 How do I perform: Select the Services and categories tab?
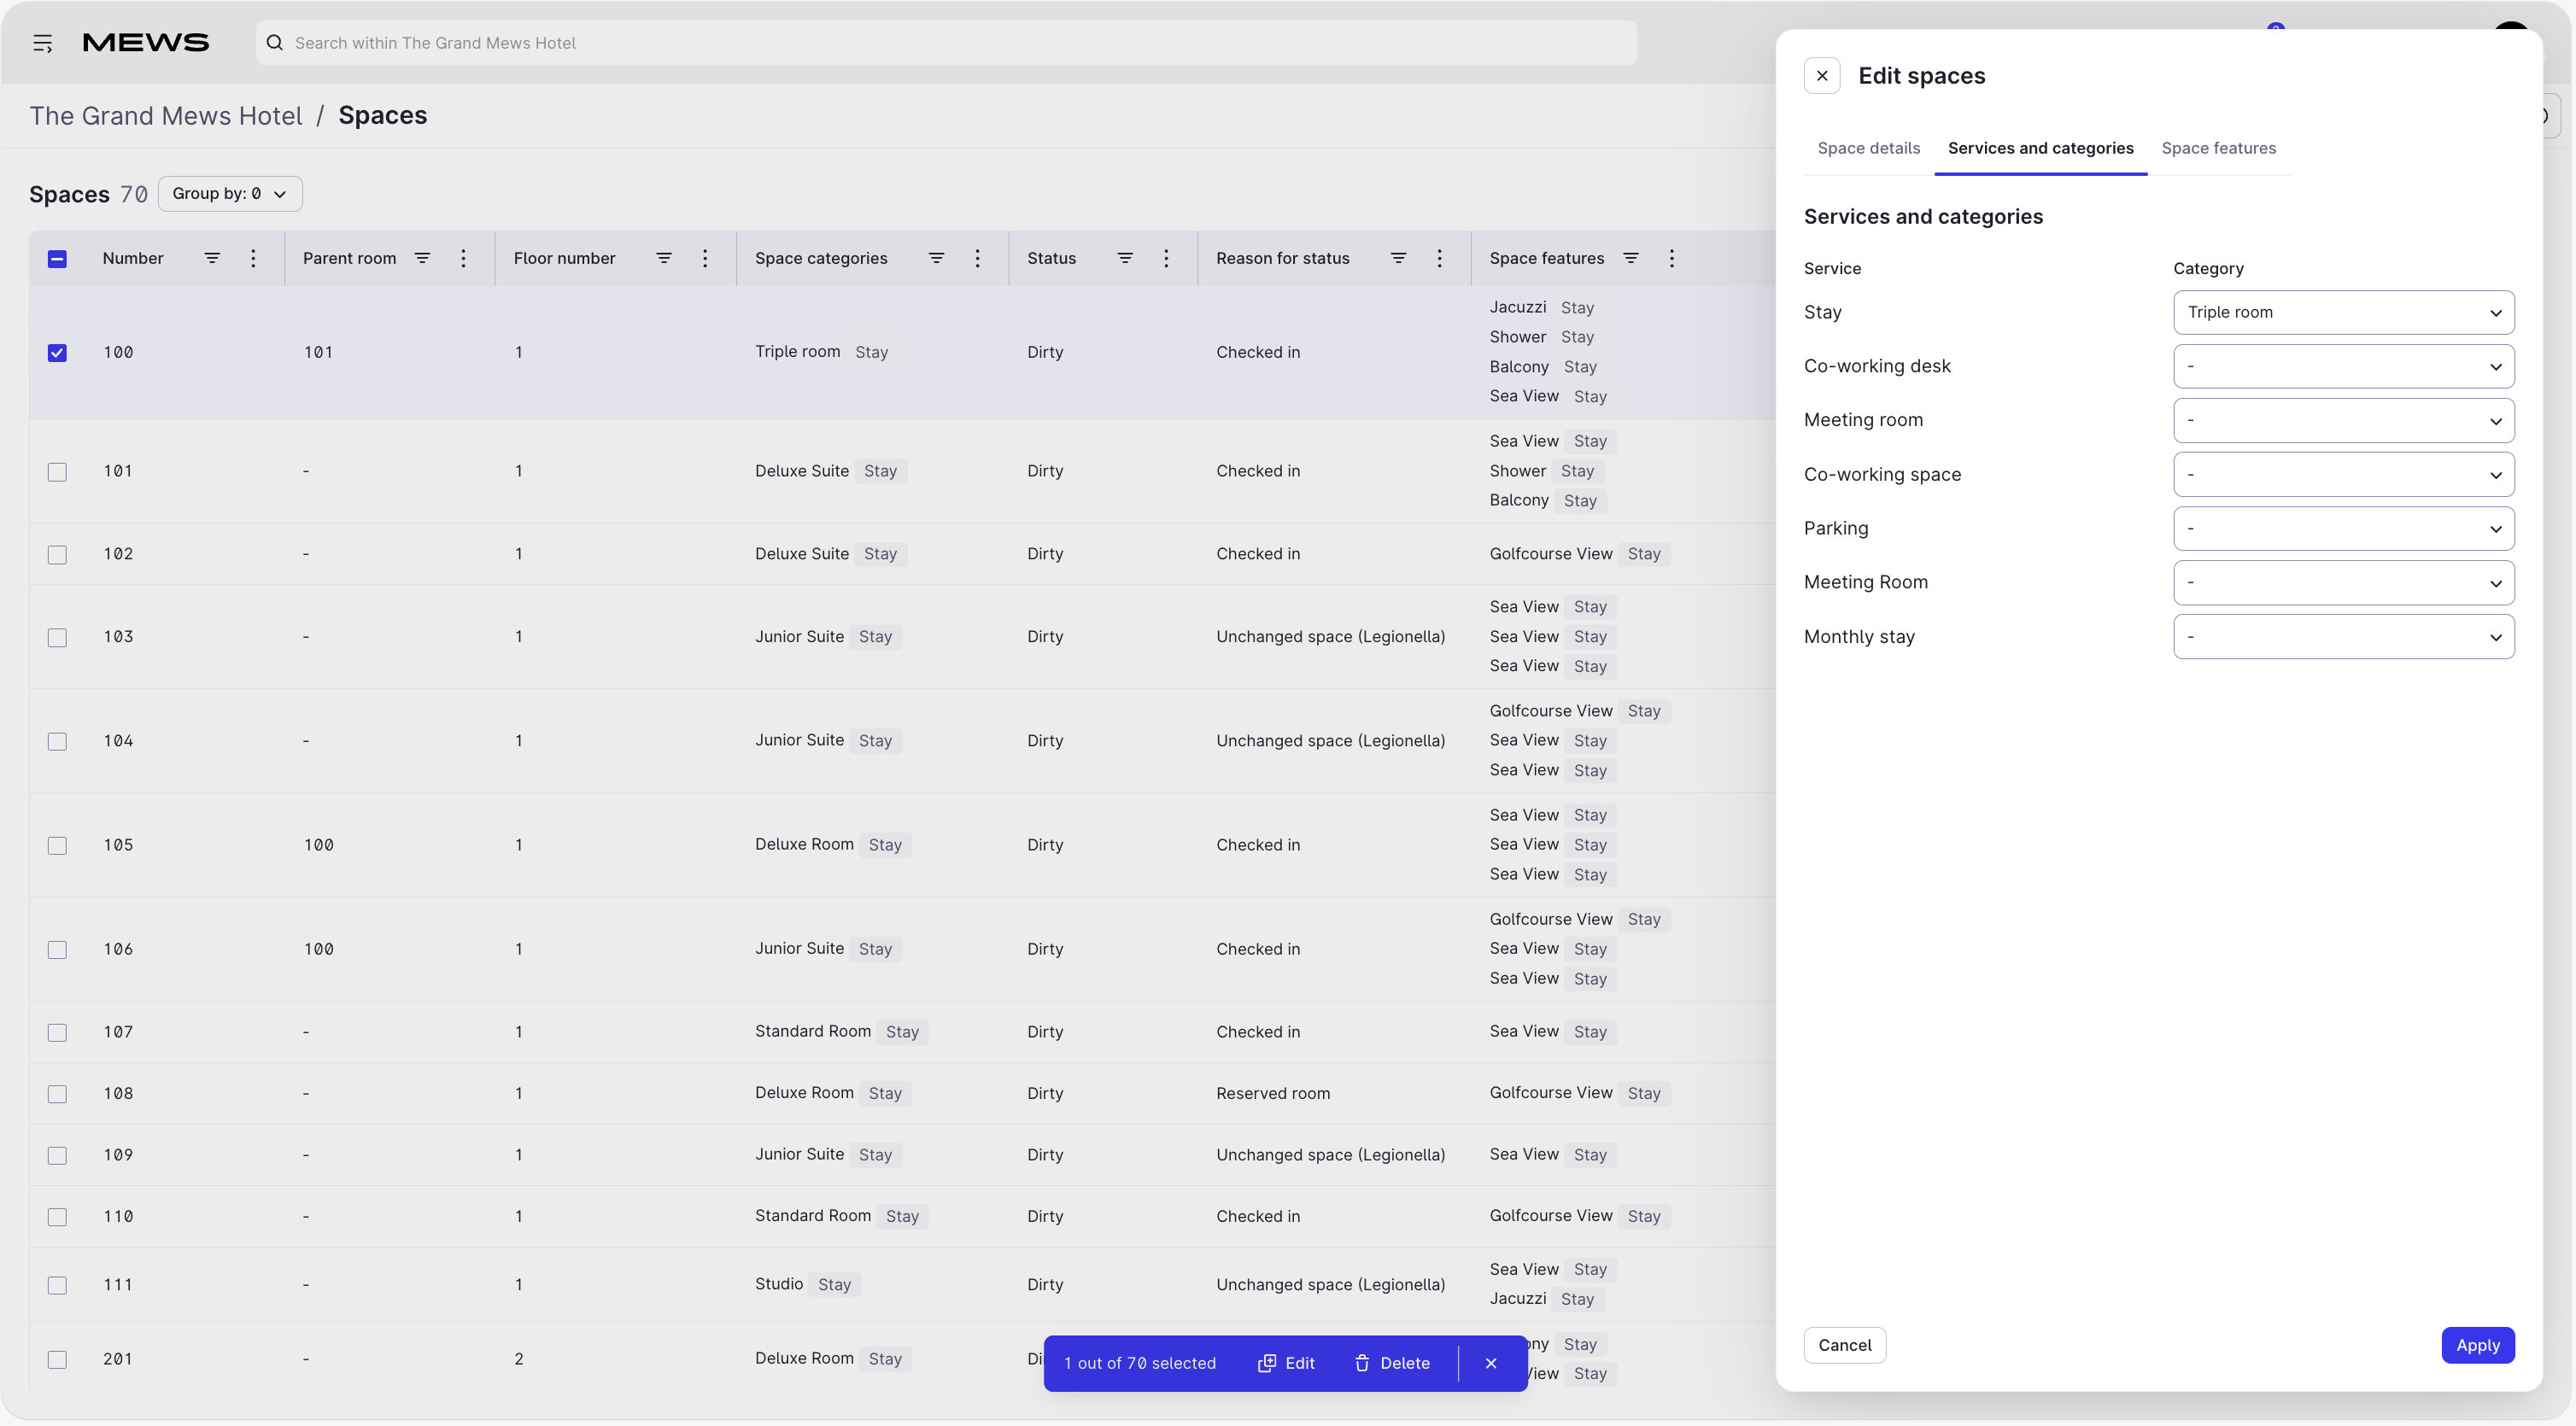pos(2040,148)
